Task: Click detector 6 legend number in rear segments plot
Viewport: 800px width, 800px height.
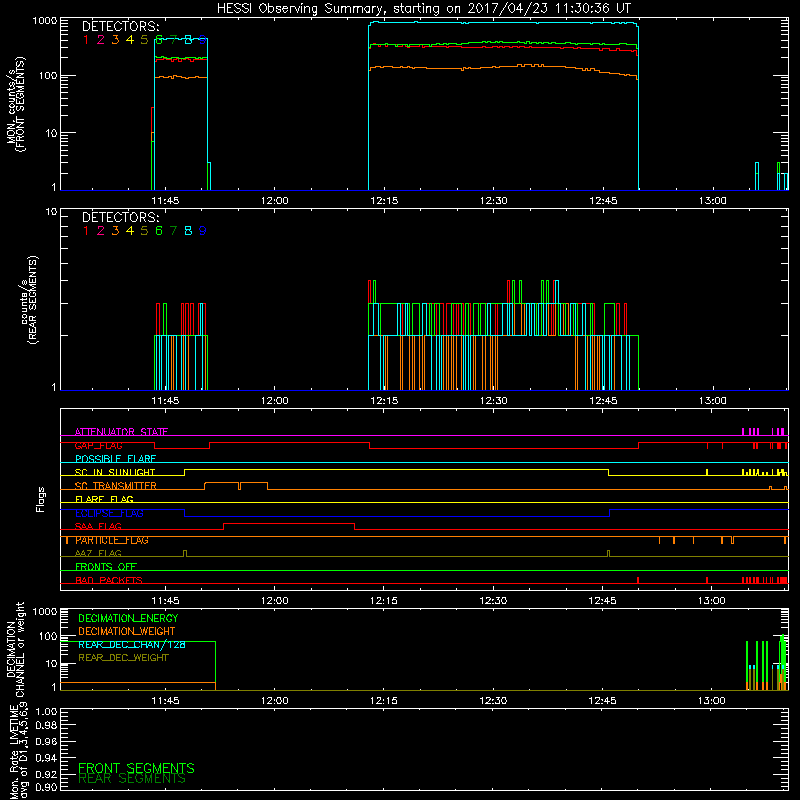Action: [x=159, y=231]
